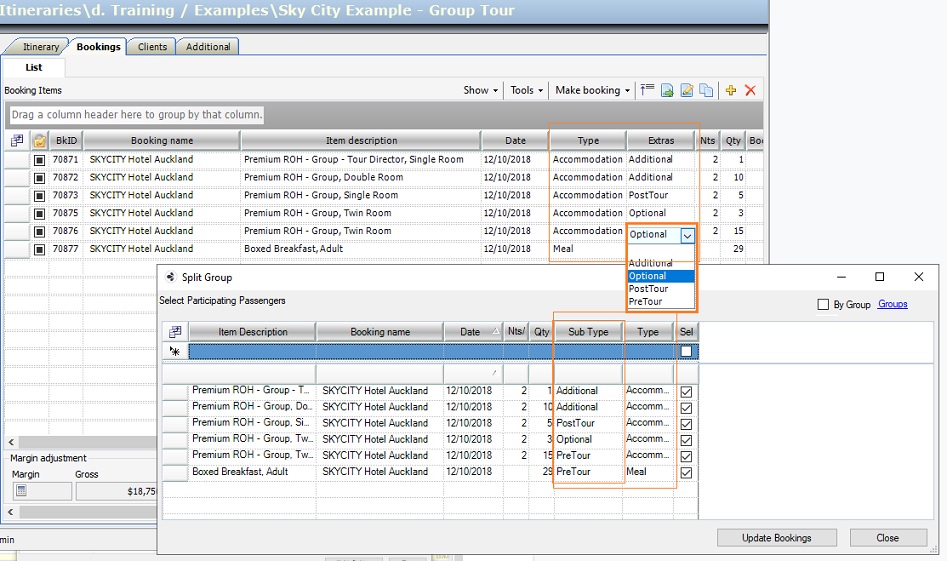The height and width of the screenshot is (561, 947).
Task: Click the red X delete booking icon
Action: pos(750,90)
